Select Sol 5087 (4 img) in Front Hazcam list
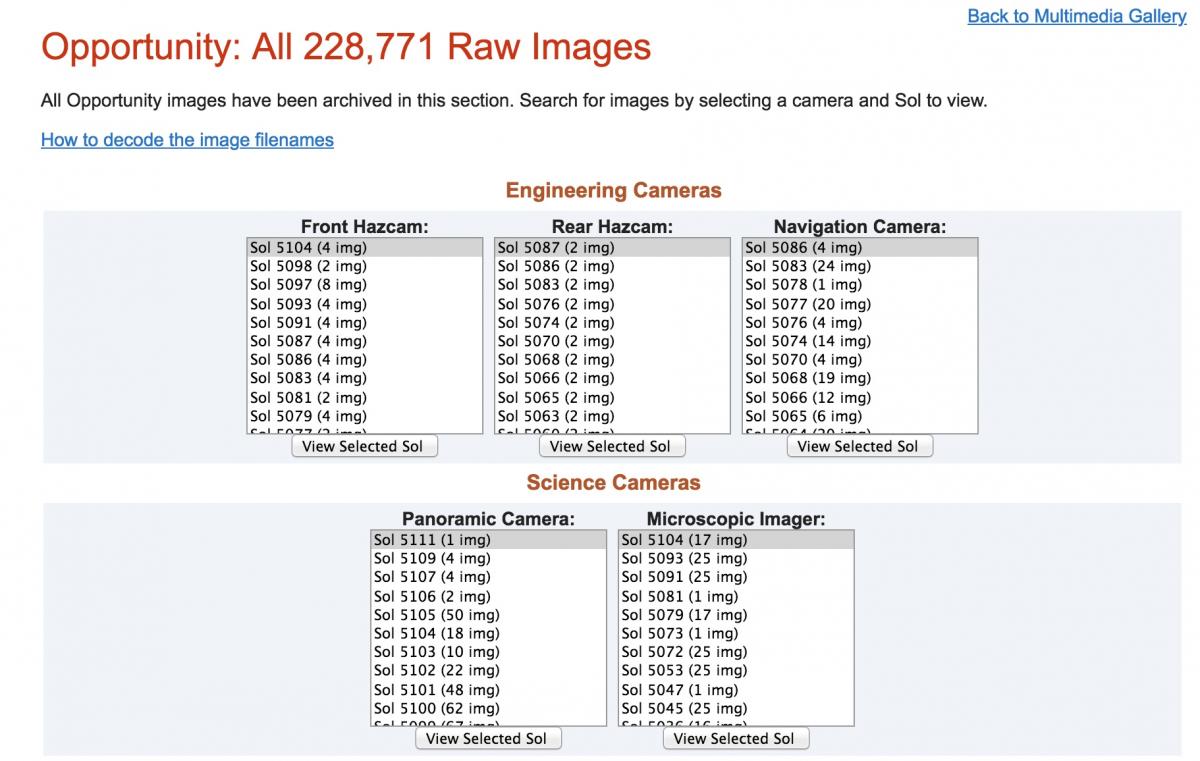Viewport: 1200px width, 761px height. point(364,341)
